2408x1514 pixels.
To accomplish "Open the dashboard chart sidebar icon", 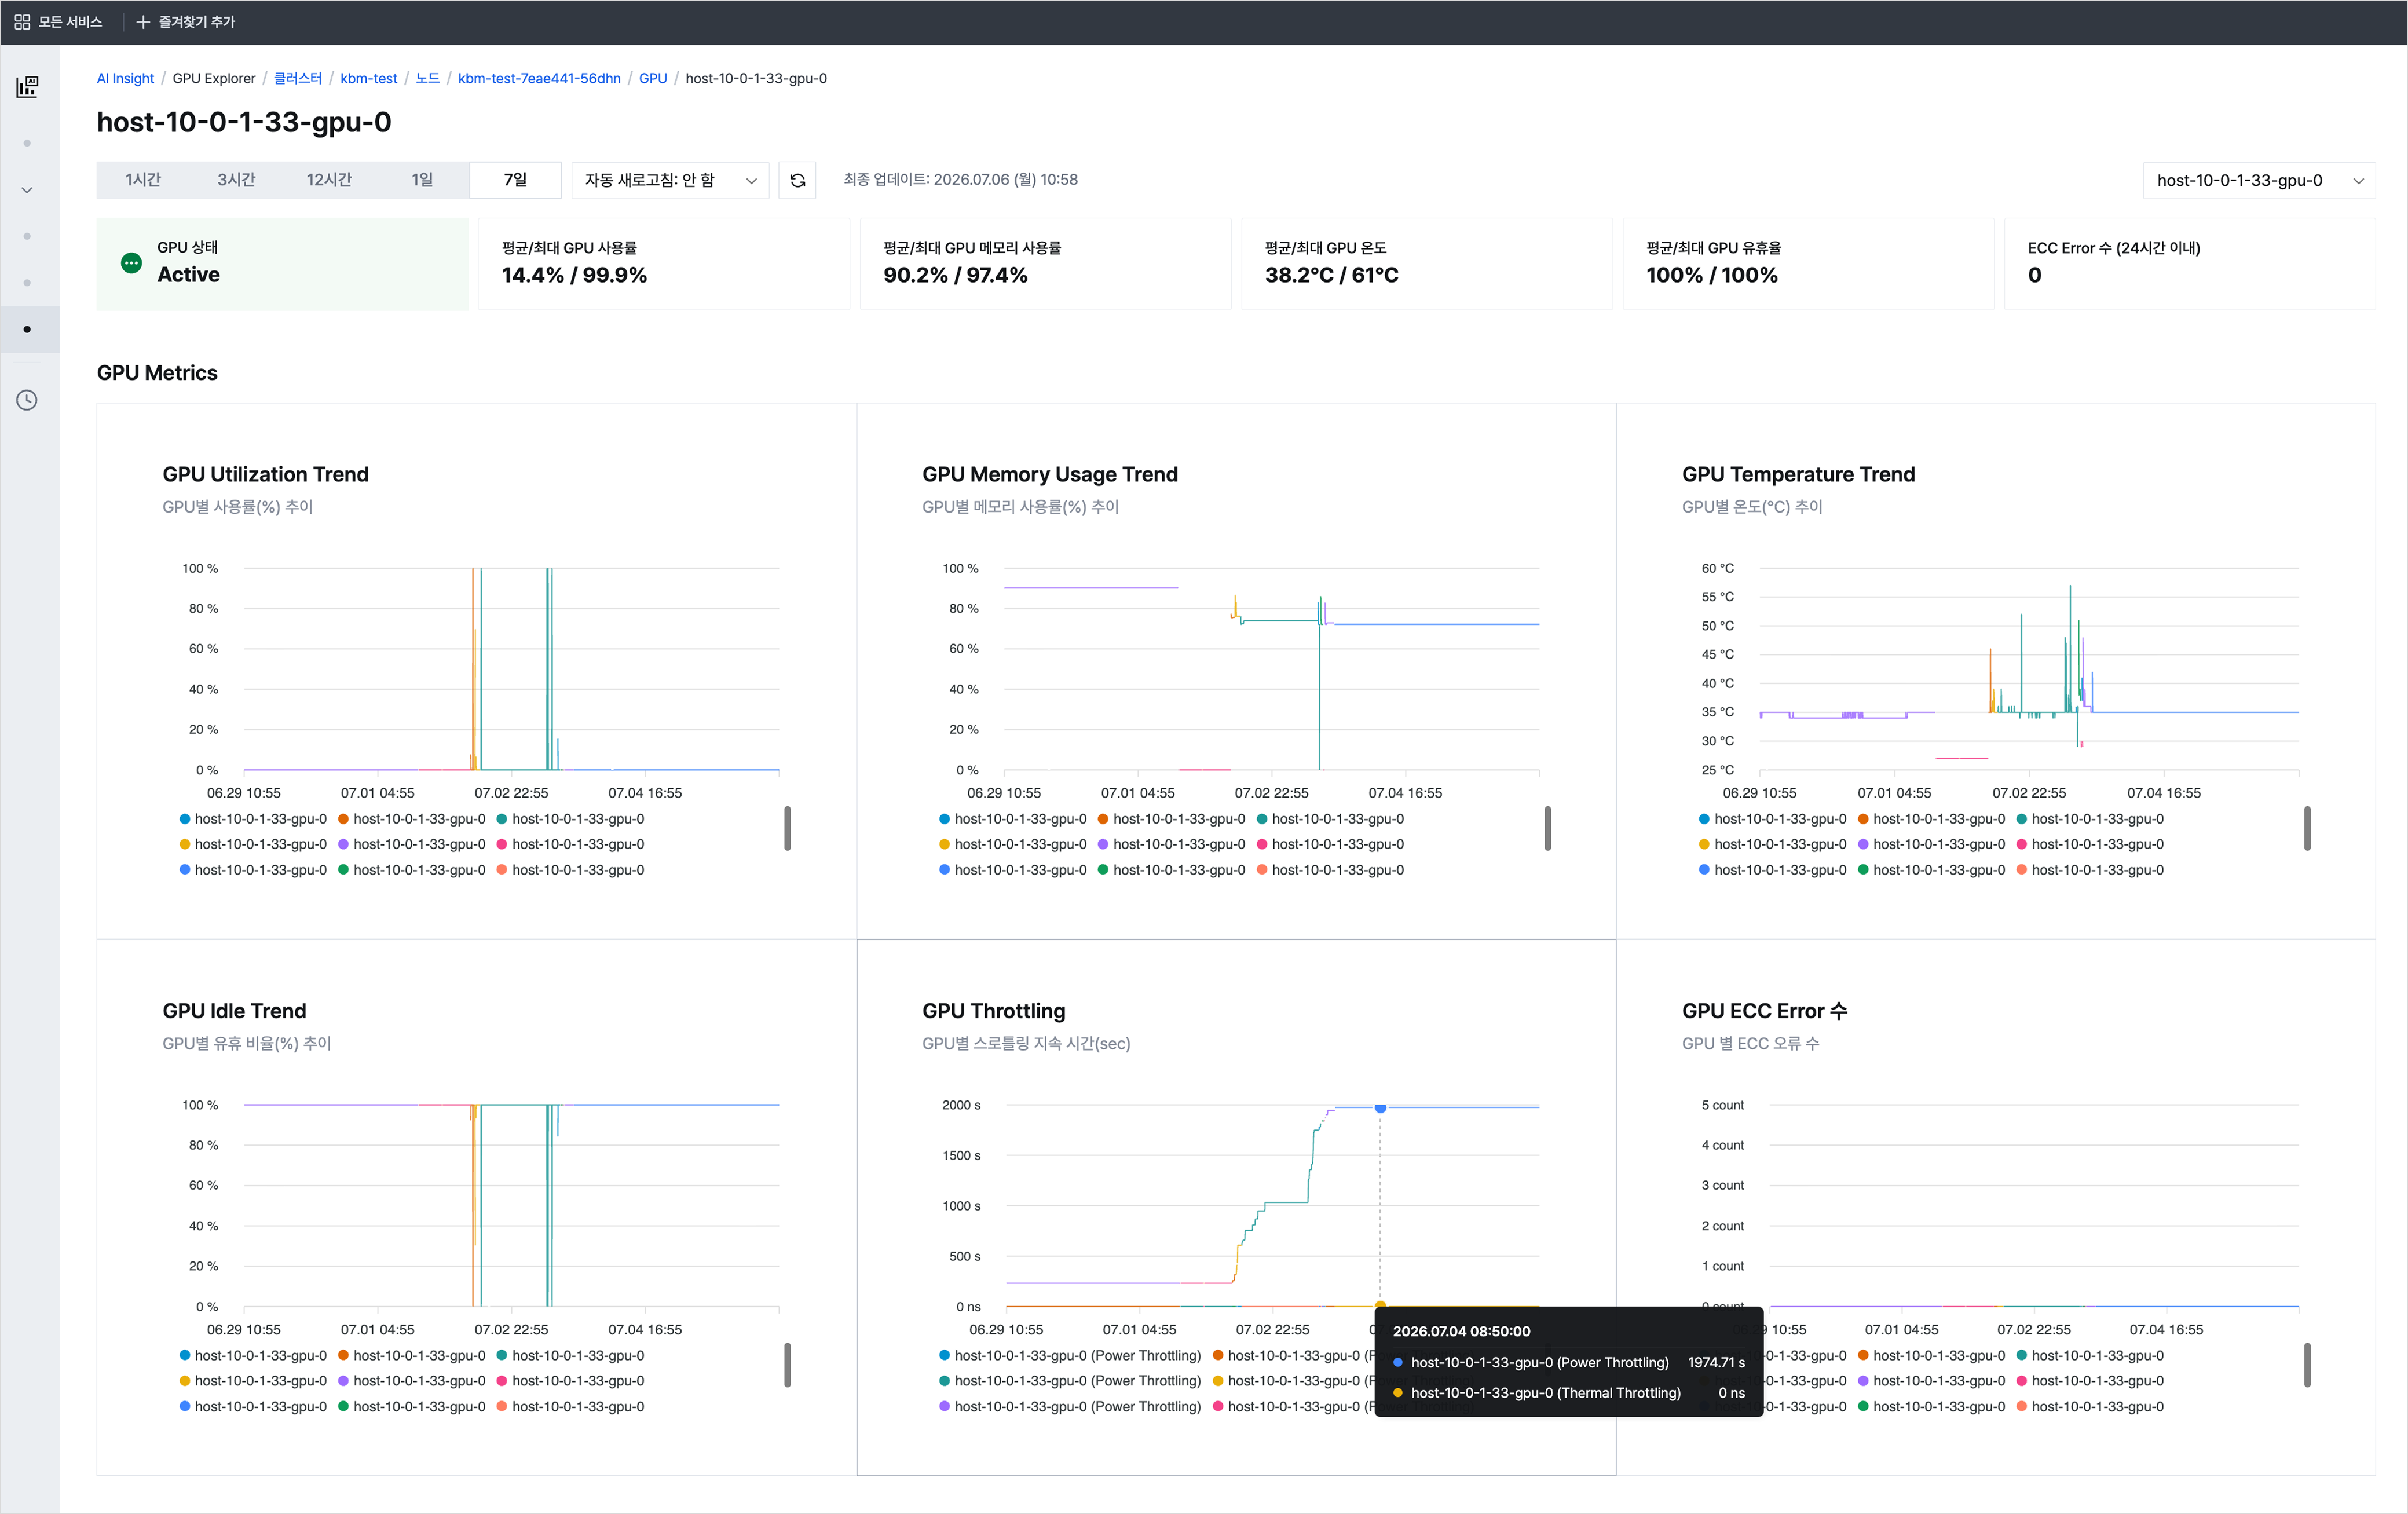I will (27, 87).
